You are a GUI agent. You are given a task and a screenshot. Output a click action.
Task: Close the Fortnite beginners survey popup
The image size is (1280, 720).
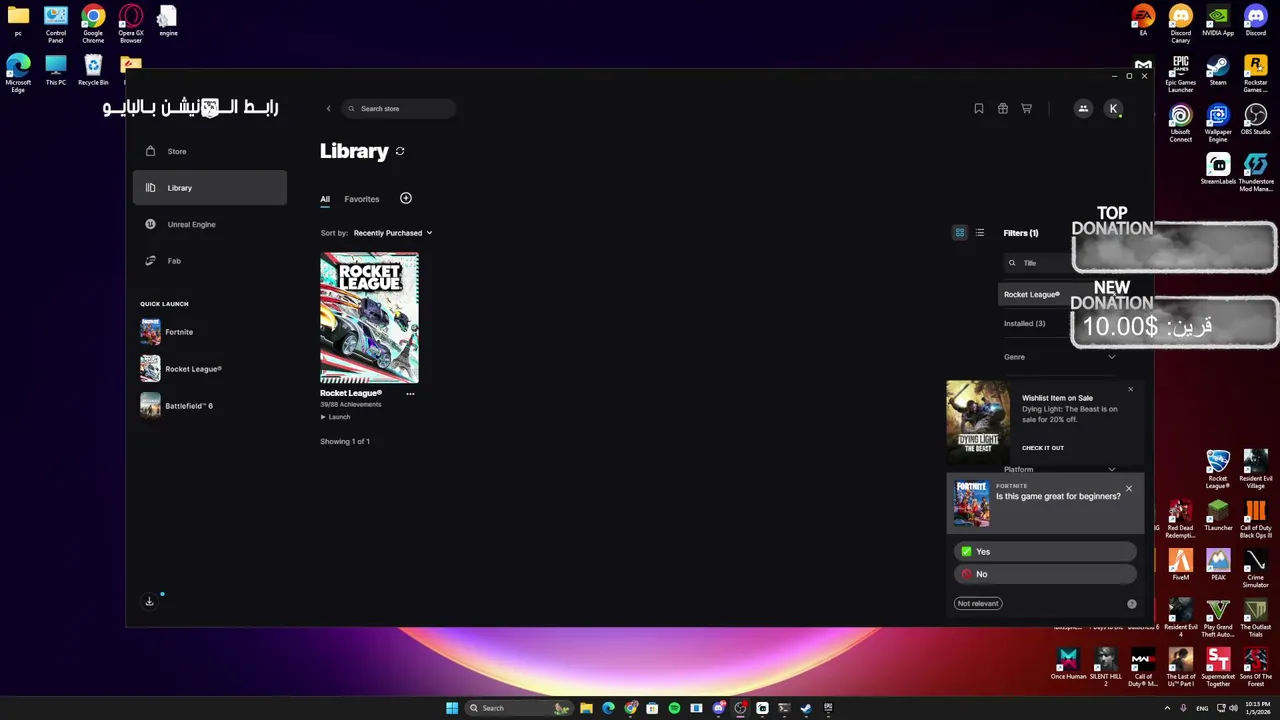click(1129, 489)
